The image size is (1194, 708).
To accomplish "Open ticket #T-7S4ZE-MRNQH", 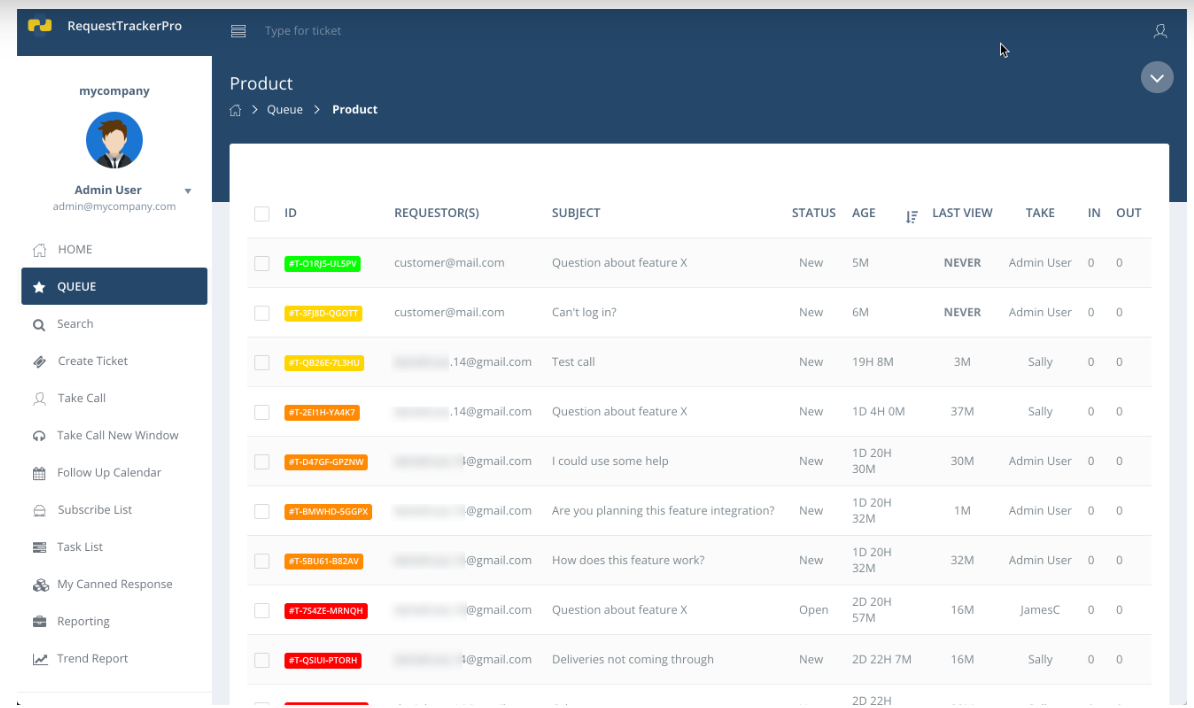I will tap(326, 610).
